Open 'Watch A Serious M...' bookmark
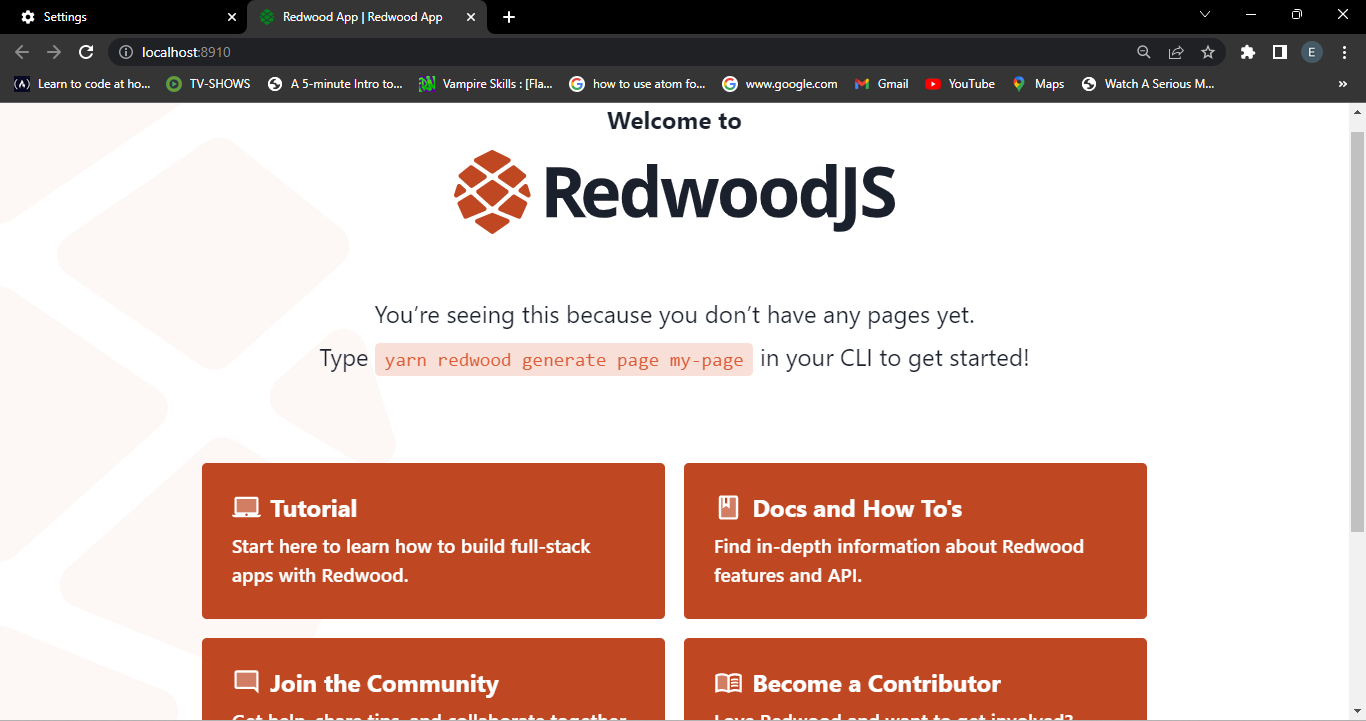The image size is (1366, 721). pos(1148,84)
